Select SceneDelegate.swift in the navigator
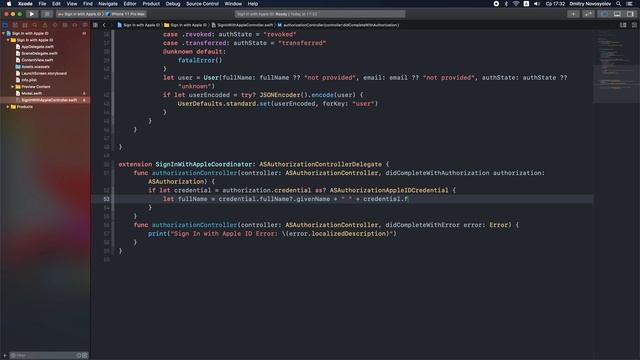The height and width of the screenshot is (360, 640). 39,53
